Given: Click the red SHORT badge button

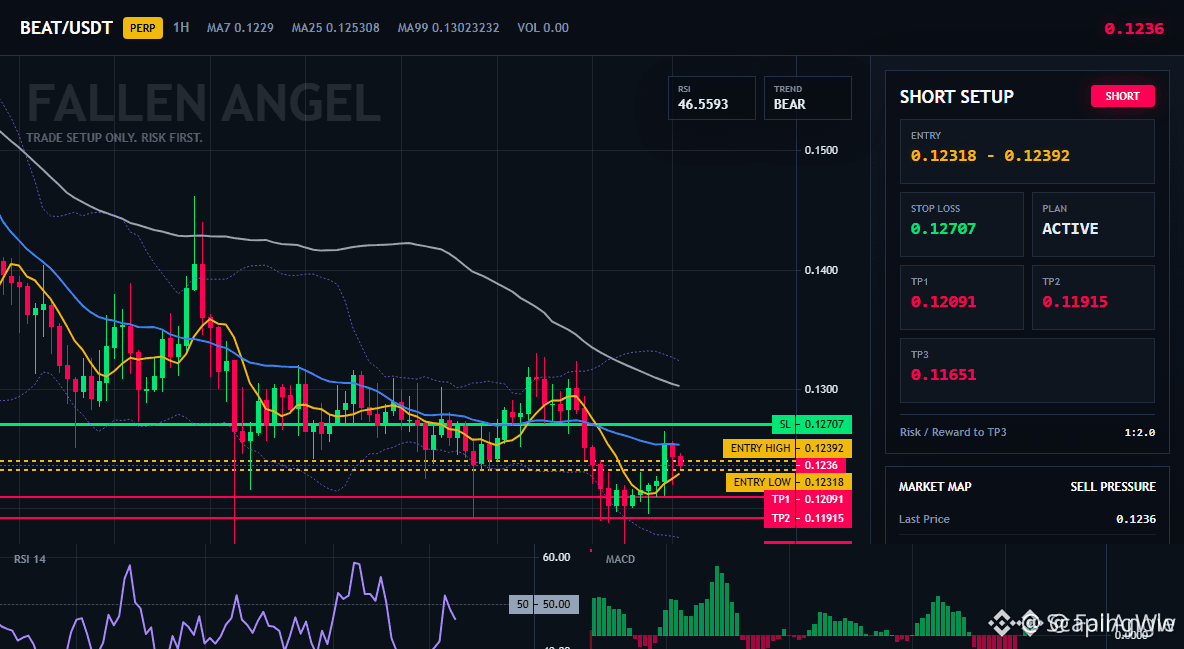Looking at the screenshot, I should (1122, 96).
